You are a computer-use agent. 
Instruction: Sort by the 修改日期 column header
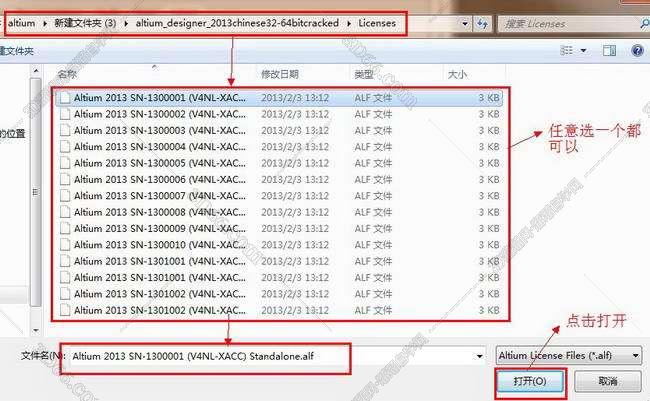280,74
